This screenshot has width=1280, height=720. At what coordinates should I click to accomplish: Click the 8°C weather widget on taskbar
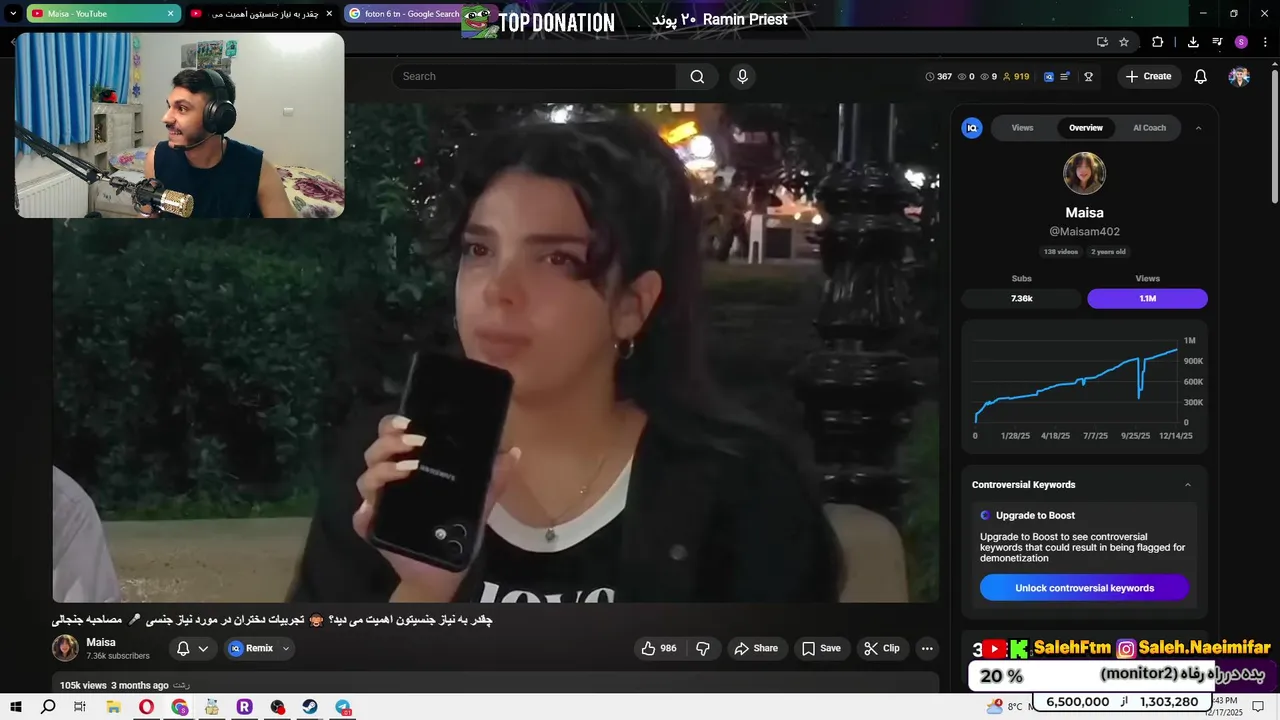(1005, 706)
